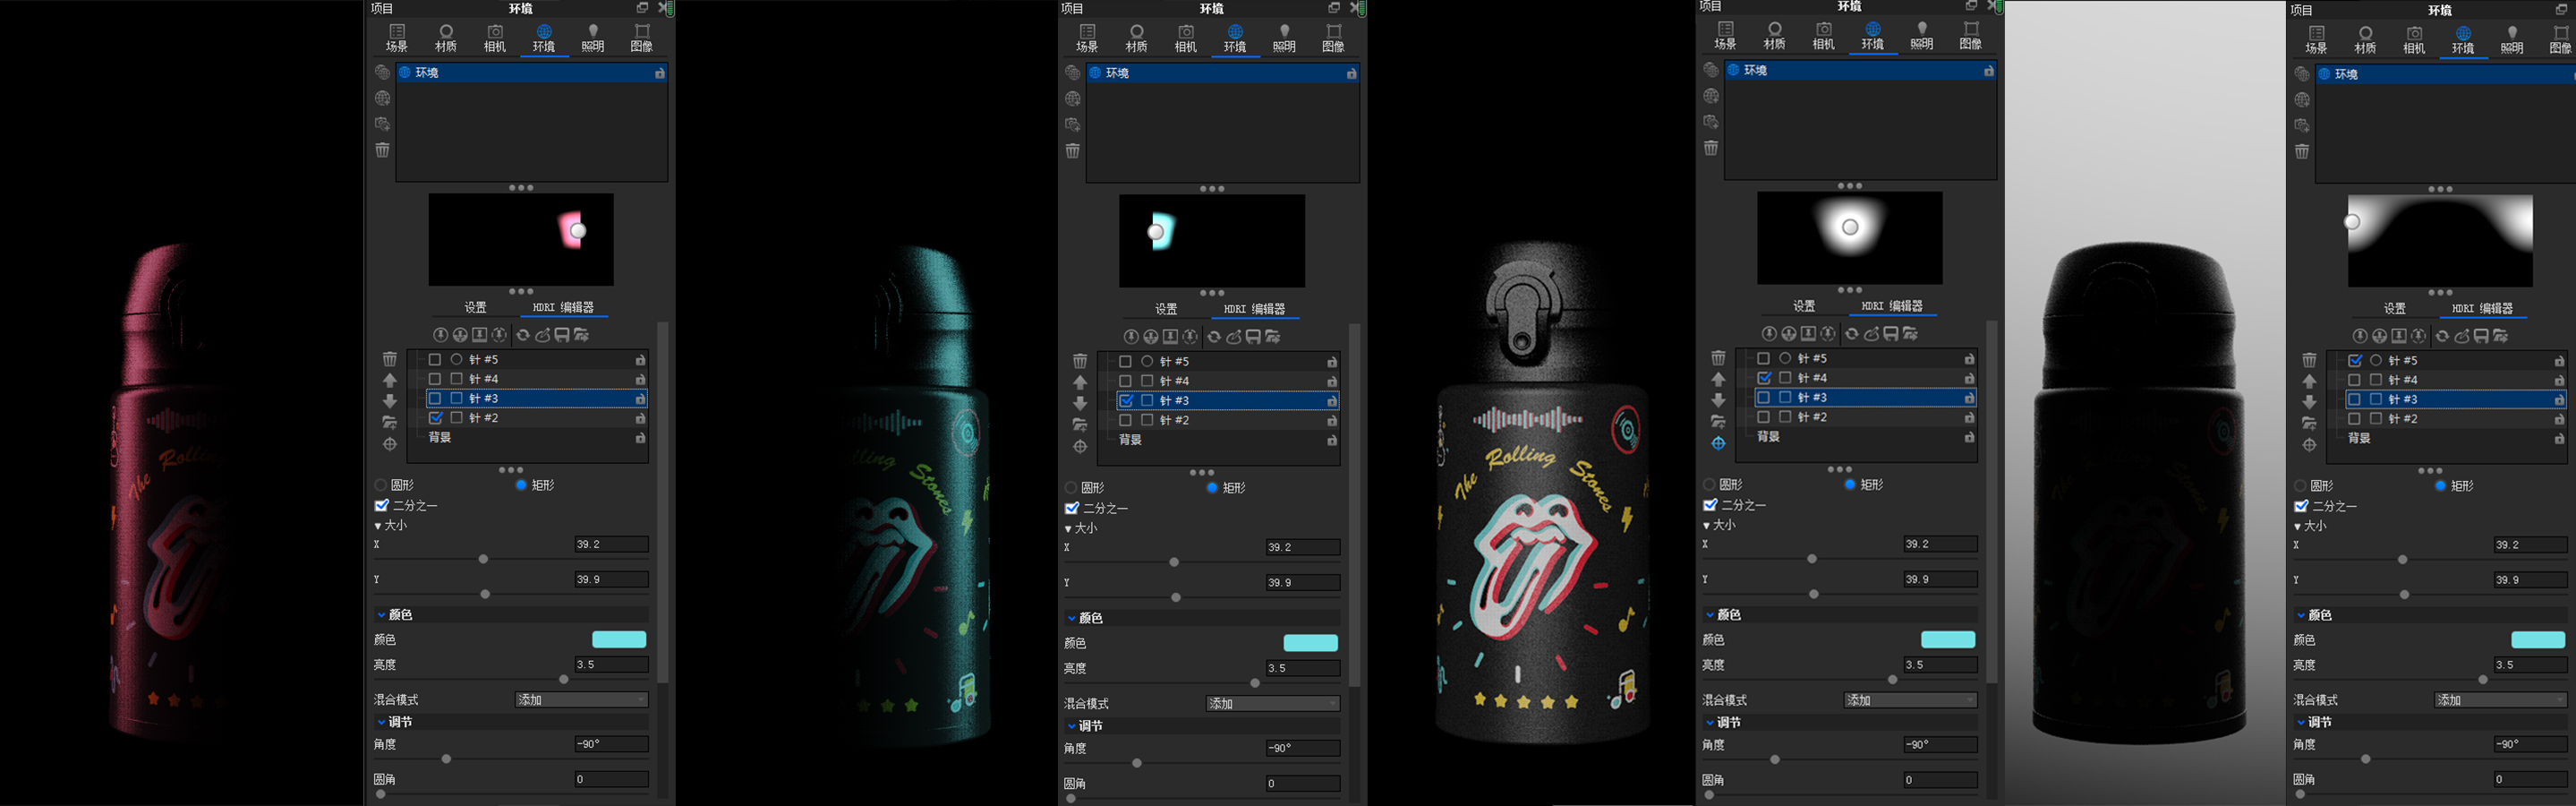Image resolution: width=2576 pixels, height=806 pixels.
Task: Click the 亮度 value field in the pink-light panel
Action: 611,665
